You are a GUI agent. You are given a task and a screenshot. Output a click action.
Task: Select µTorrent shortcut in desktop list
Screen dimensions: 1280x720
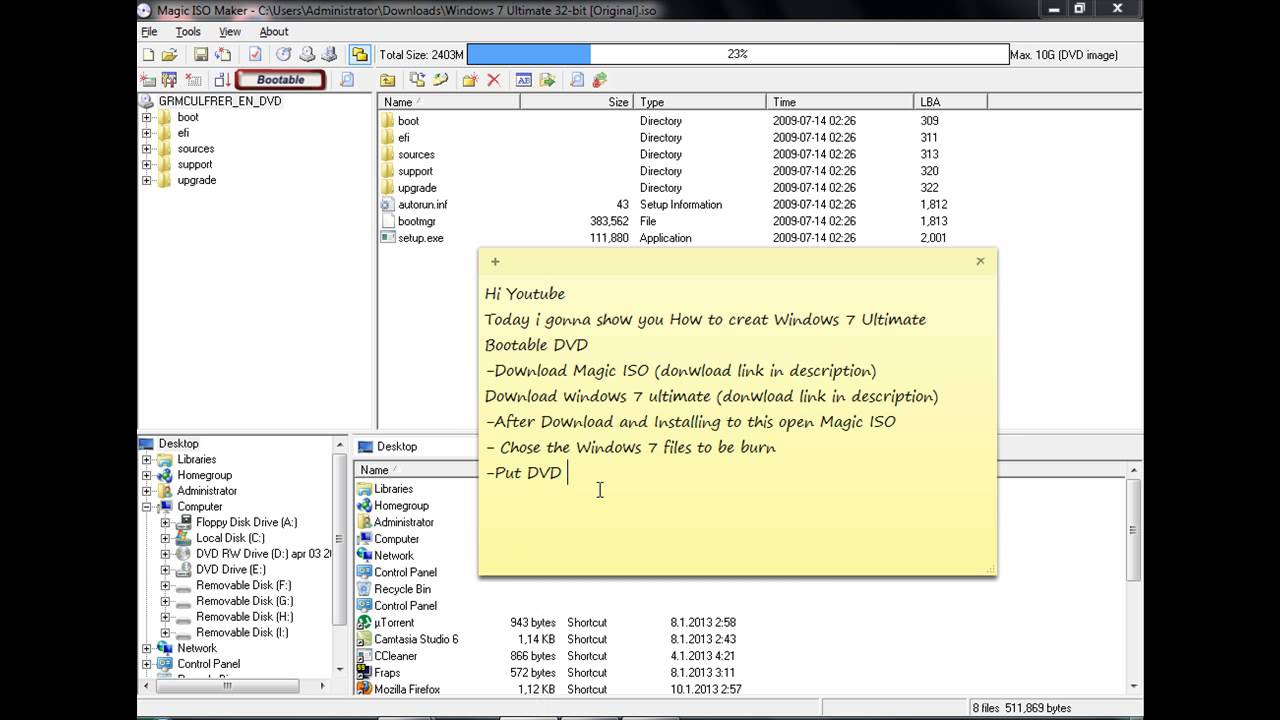point(394,622)
